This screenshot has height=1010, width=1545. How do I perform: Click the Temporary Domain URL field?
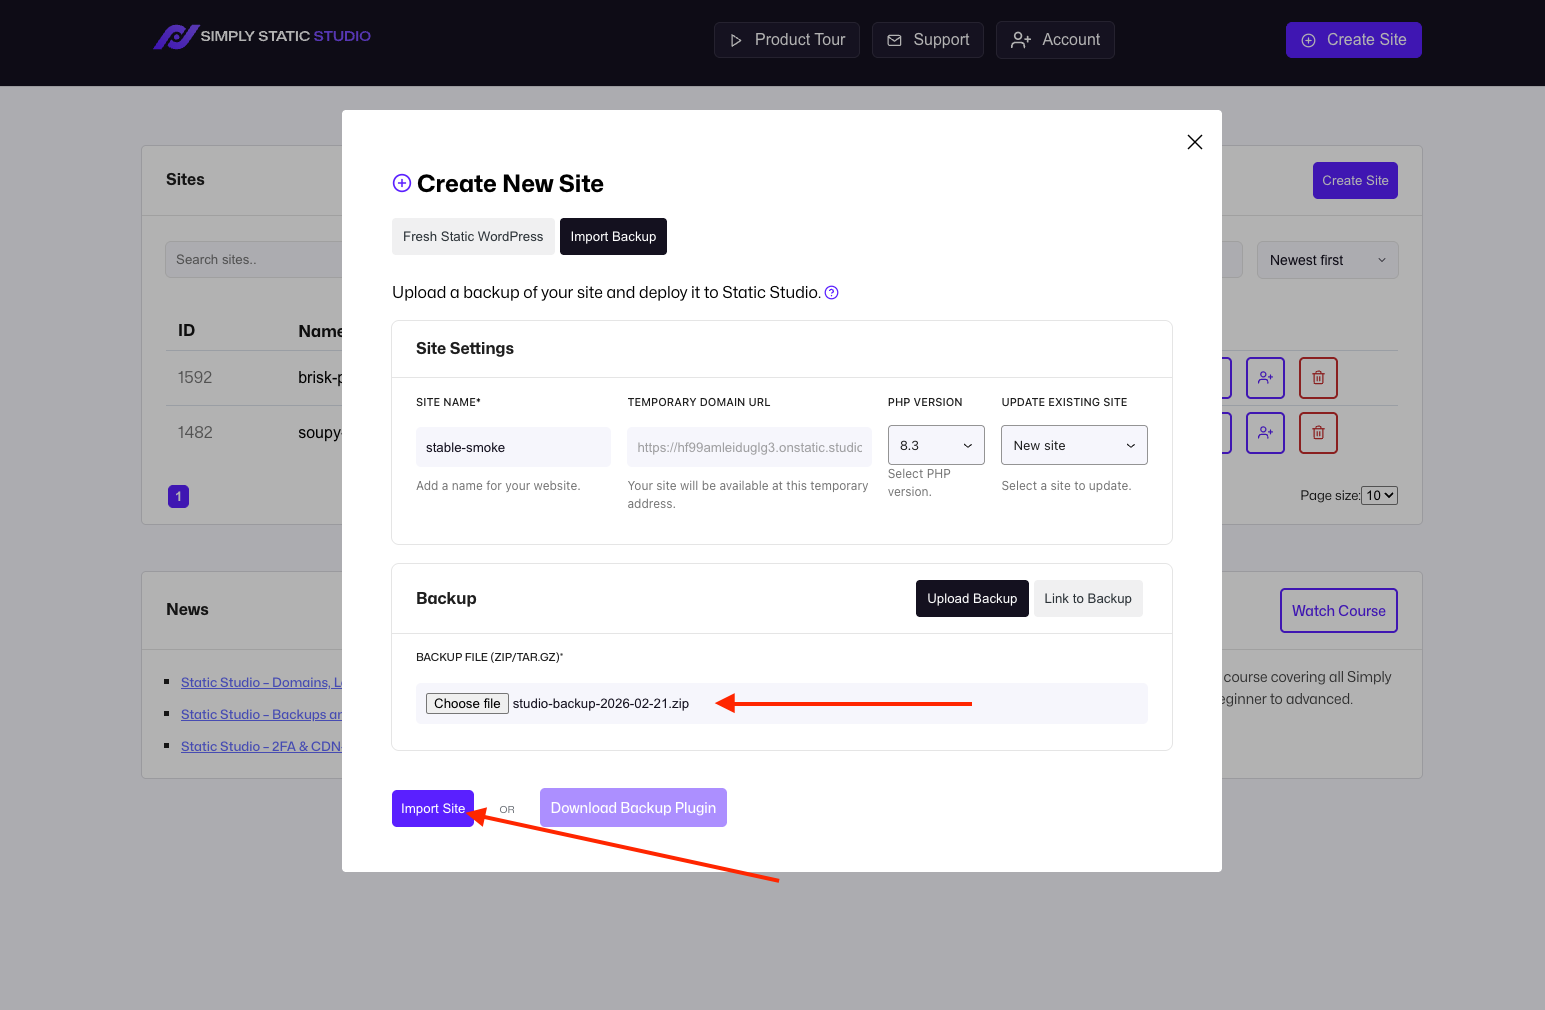point(750,447)
